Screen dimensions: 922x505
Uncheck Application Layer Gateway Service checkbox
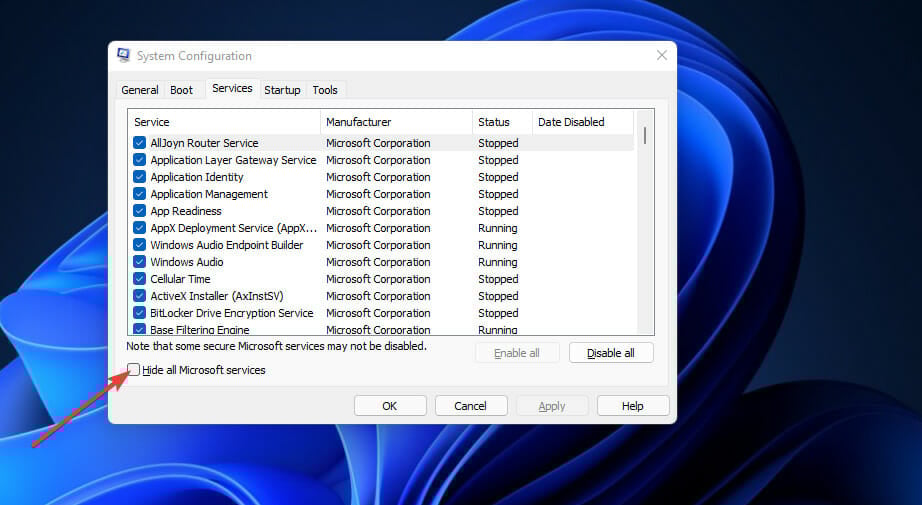tap(139, 160)
